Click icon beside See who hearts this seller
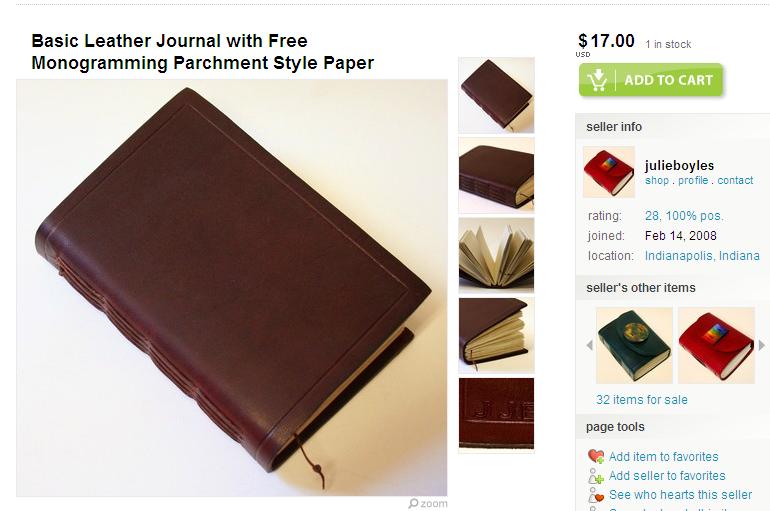This screenshot has height=511, width=770. click(596, 495)
